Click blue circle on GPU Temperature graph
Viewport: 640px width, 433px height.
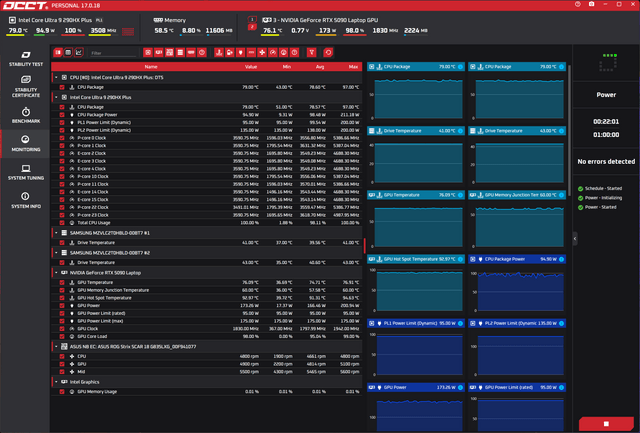pyautogui.click(x=460, y=195)
